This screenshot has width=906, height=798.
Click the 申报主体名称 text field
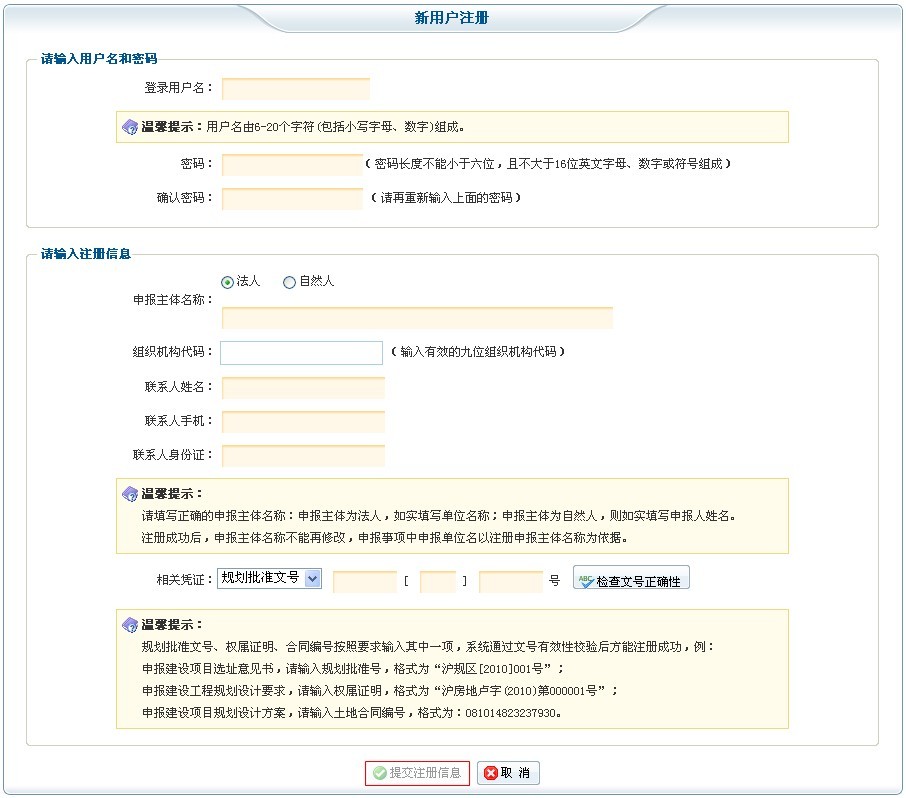(x=416, y=318)
